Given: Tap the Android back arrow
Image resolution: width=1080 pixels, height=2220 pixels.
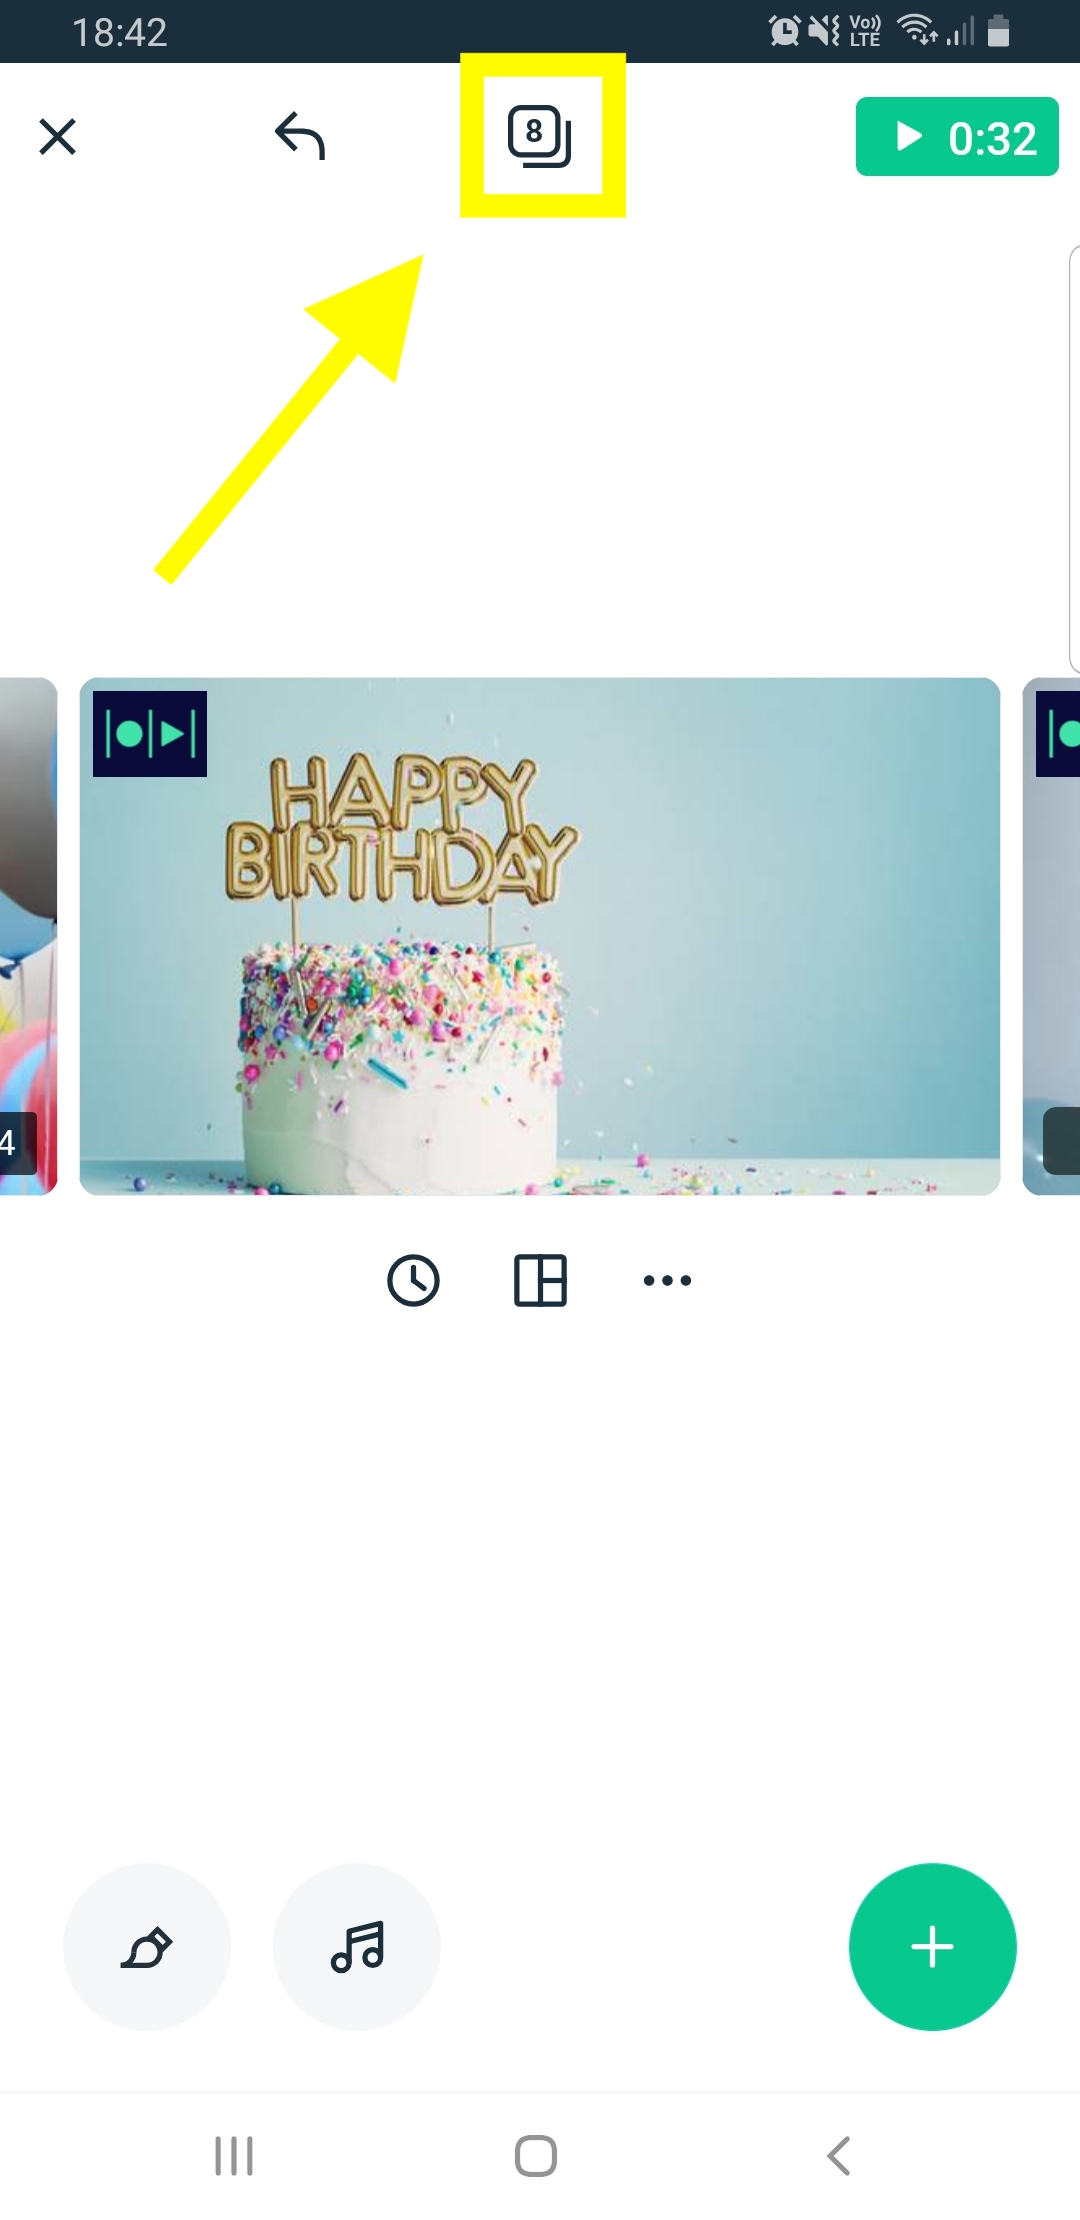Looking at the screenshot, I should pyautogui.click(x=839, y=2156).
